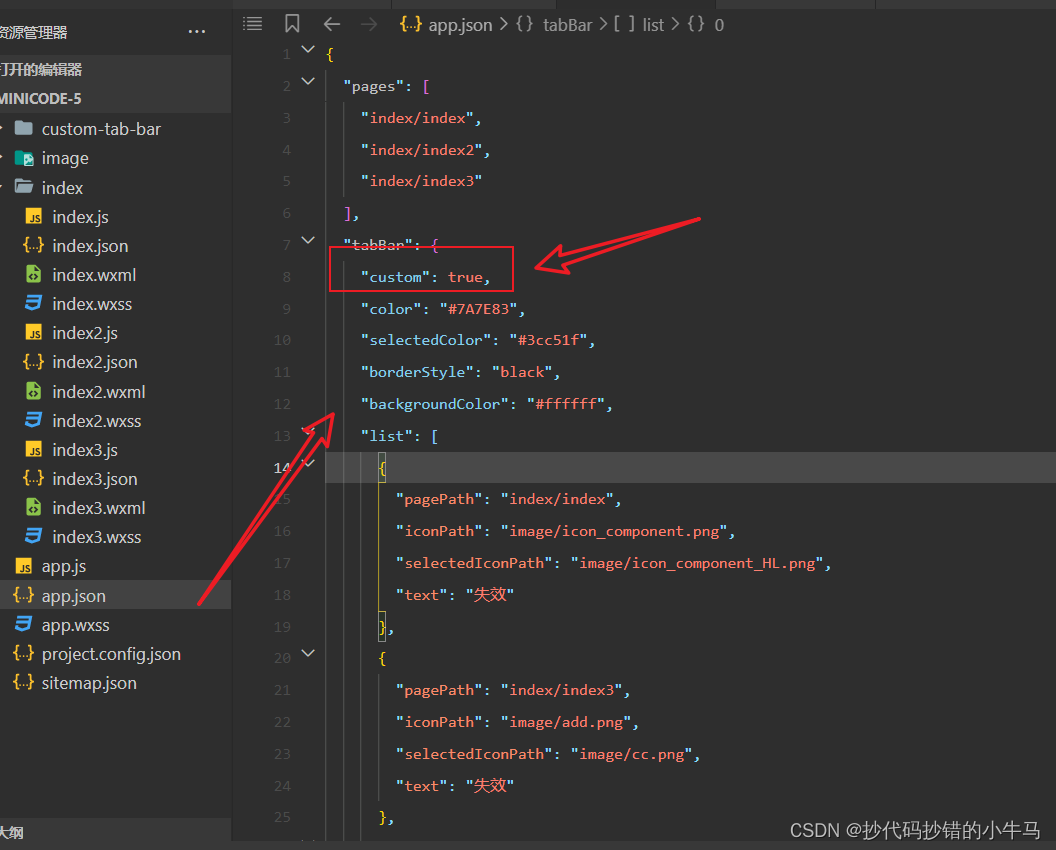Click the wxss icon beside app.wxss
The width and height of the screenshot is (1056, 850).
click(24, 624)
